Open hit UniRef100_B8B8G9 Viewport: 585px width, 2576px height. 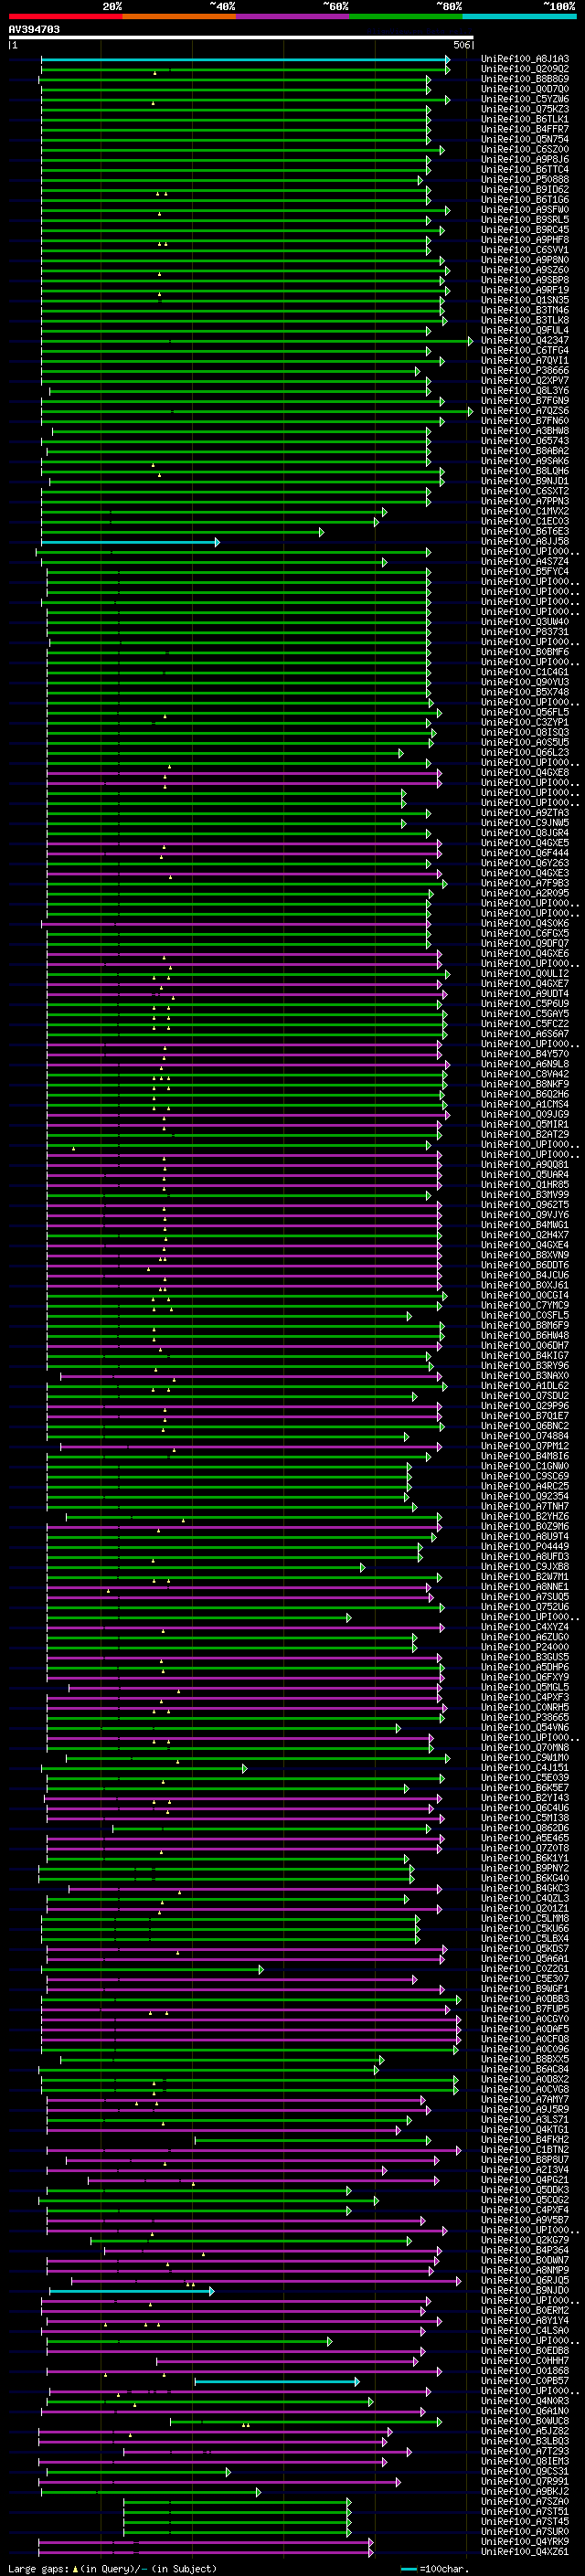(525, 79)
